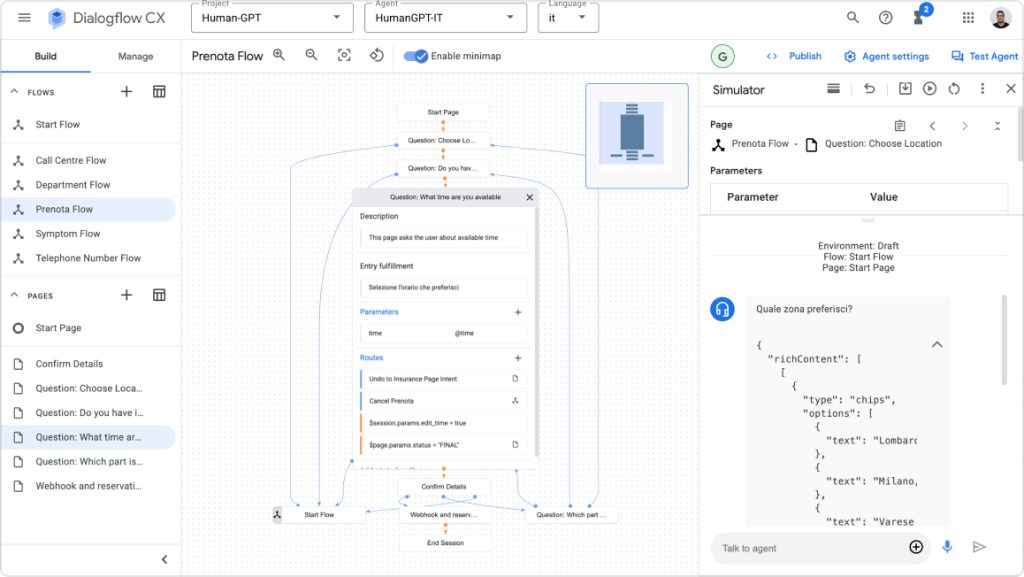Click the zoom out magnifier icon
Viewport: 1024px width, 577px height.
coord(311,56)
